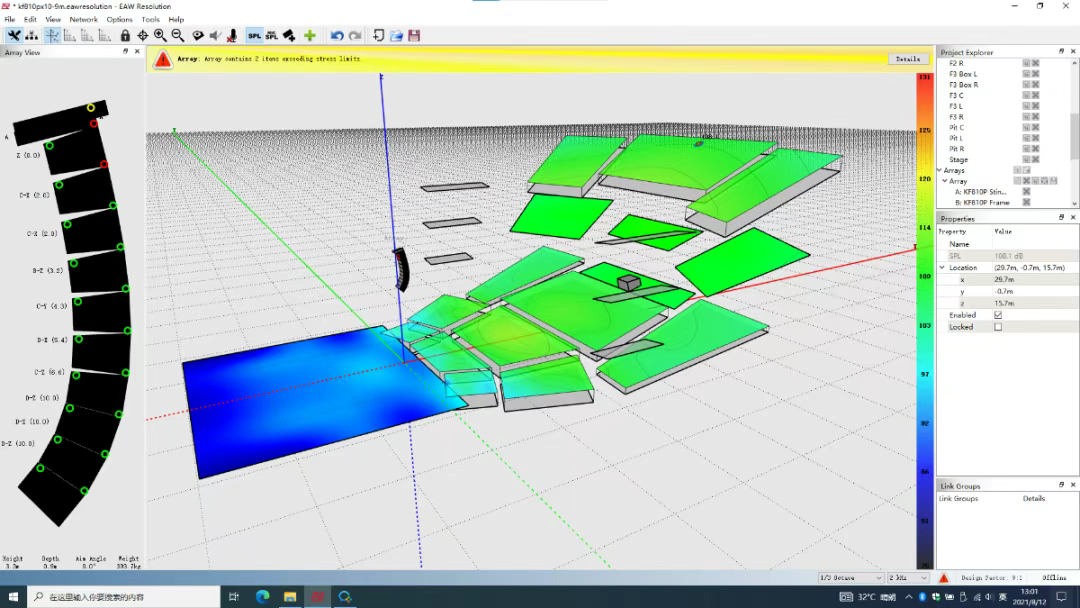Image resolution: width=1080 pixels, height=608 pixels.
Task: Collapse the Arrays tree node
Action: coord(940,171)
